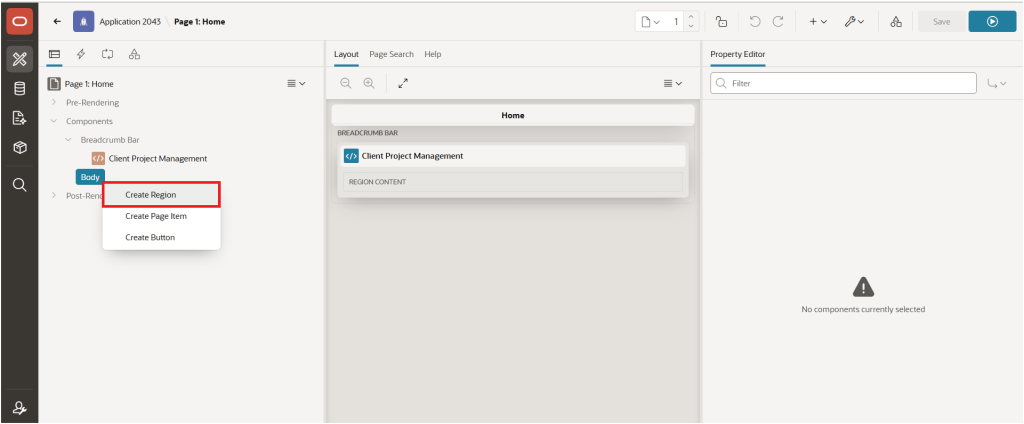
Task: Run the page with play button
Action: coord(992,22)
